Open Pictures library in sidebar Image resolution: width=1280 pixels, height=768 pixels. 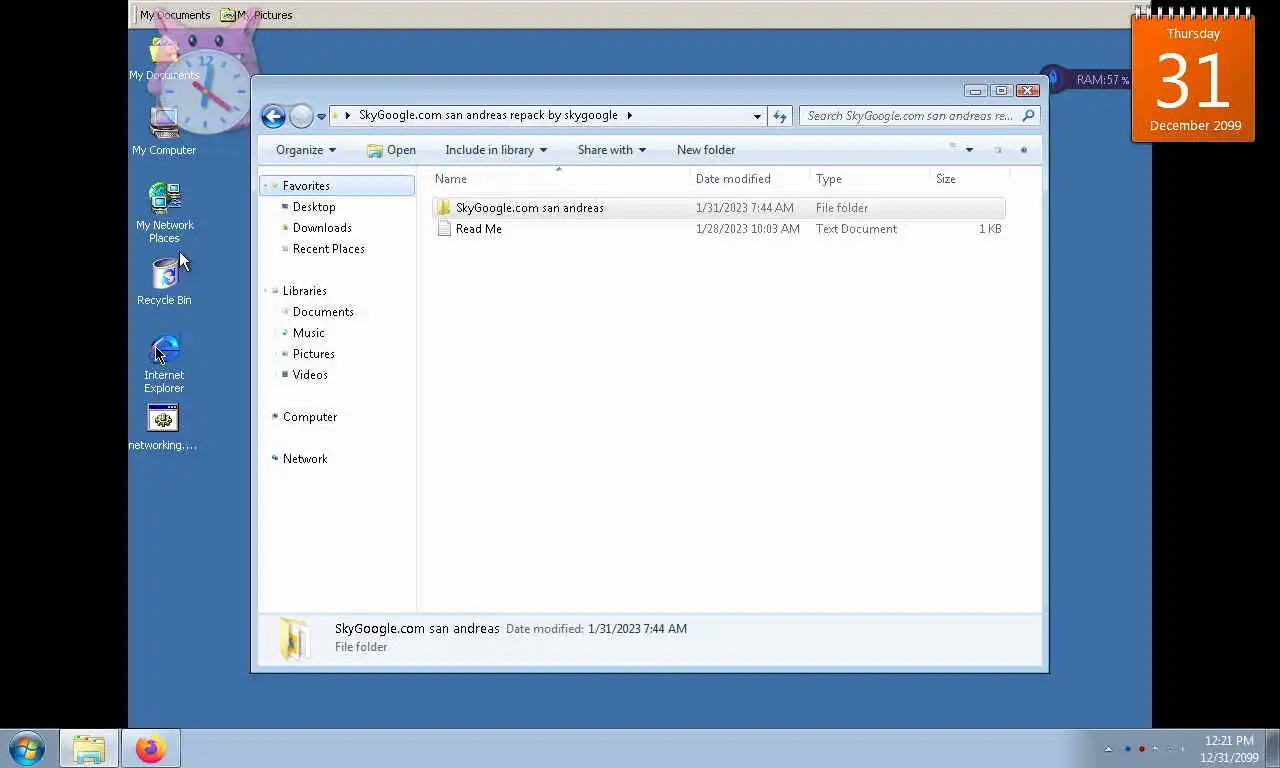click(x=313, y=354)
